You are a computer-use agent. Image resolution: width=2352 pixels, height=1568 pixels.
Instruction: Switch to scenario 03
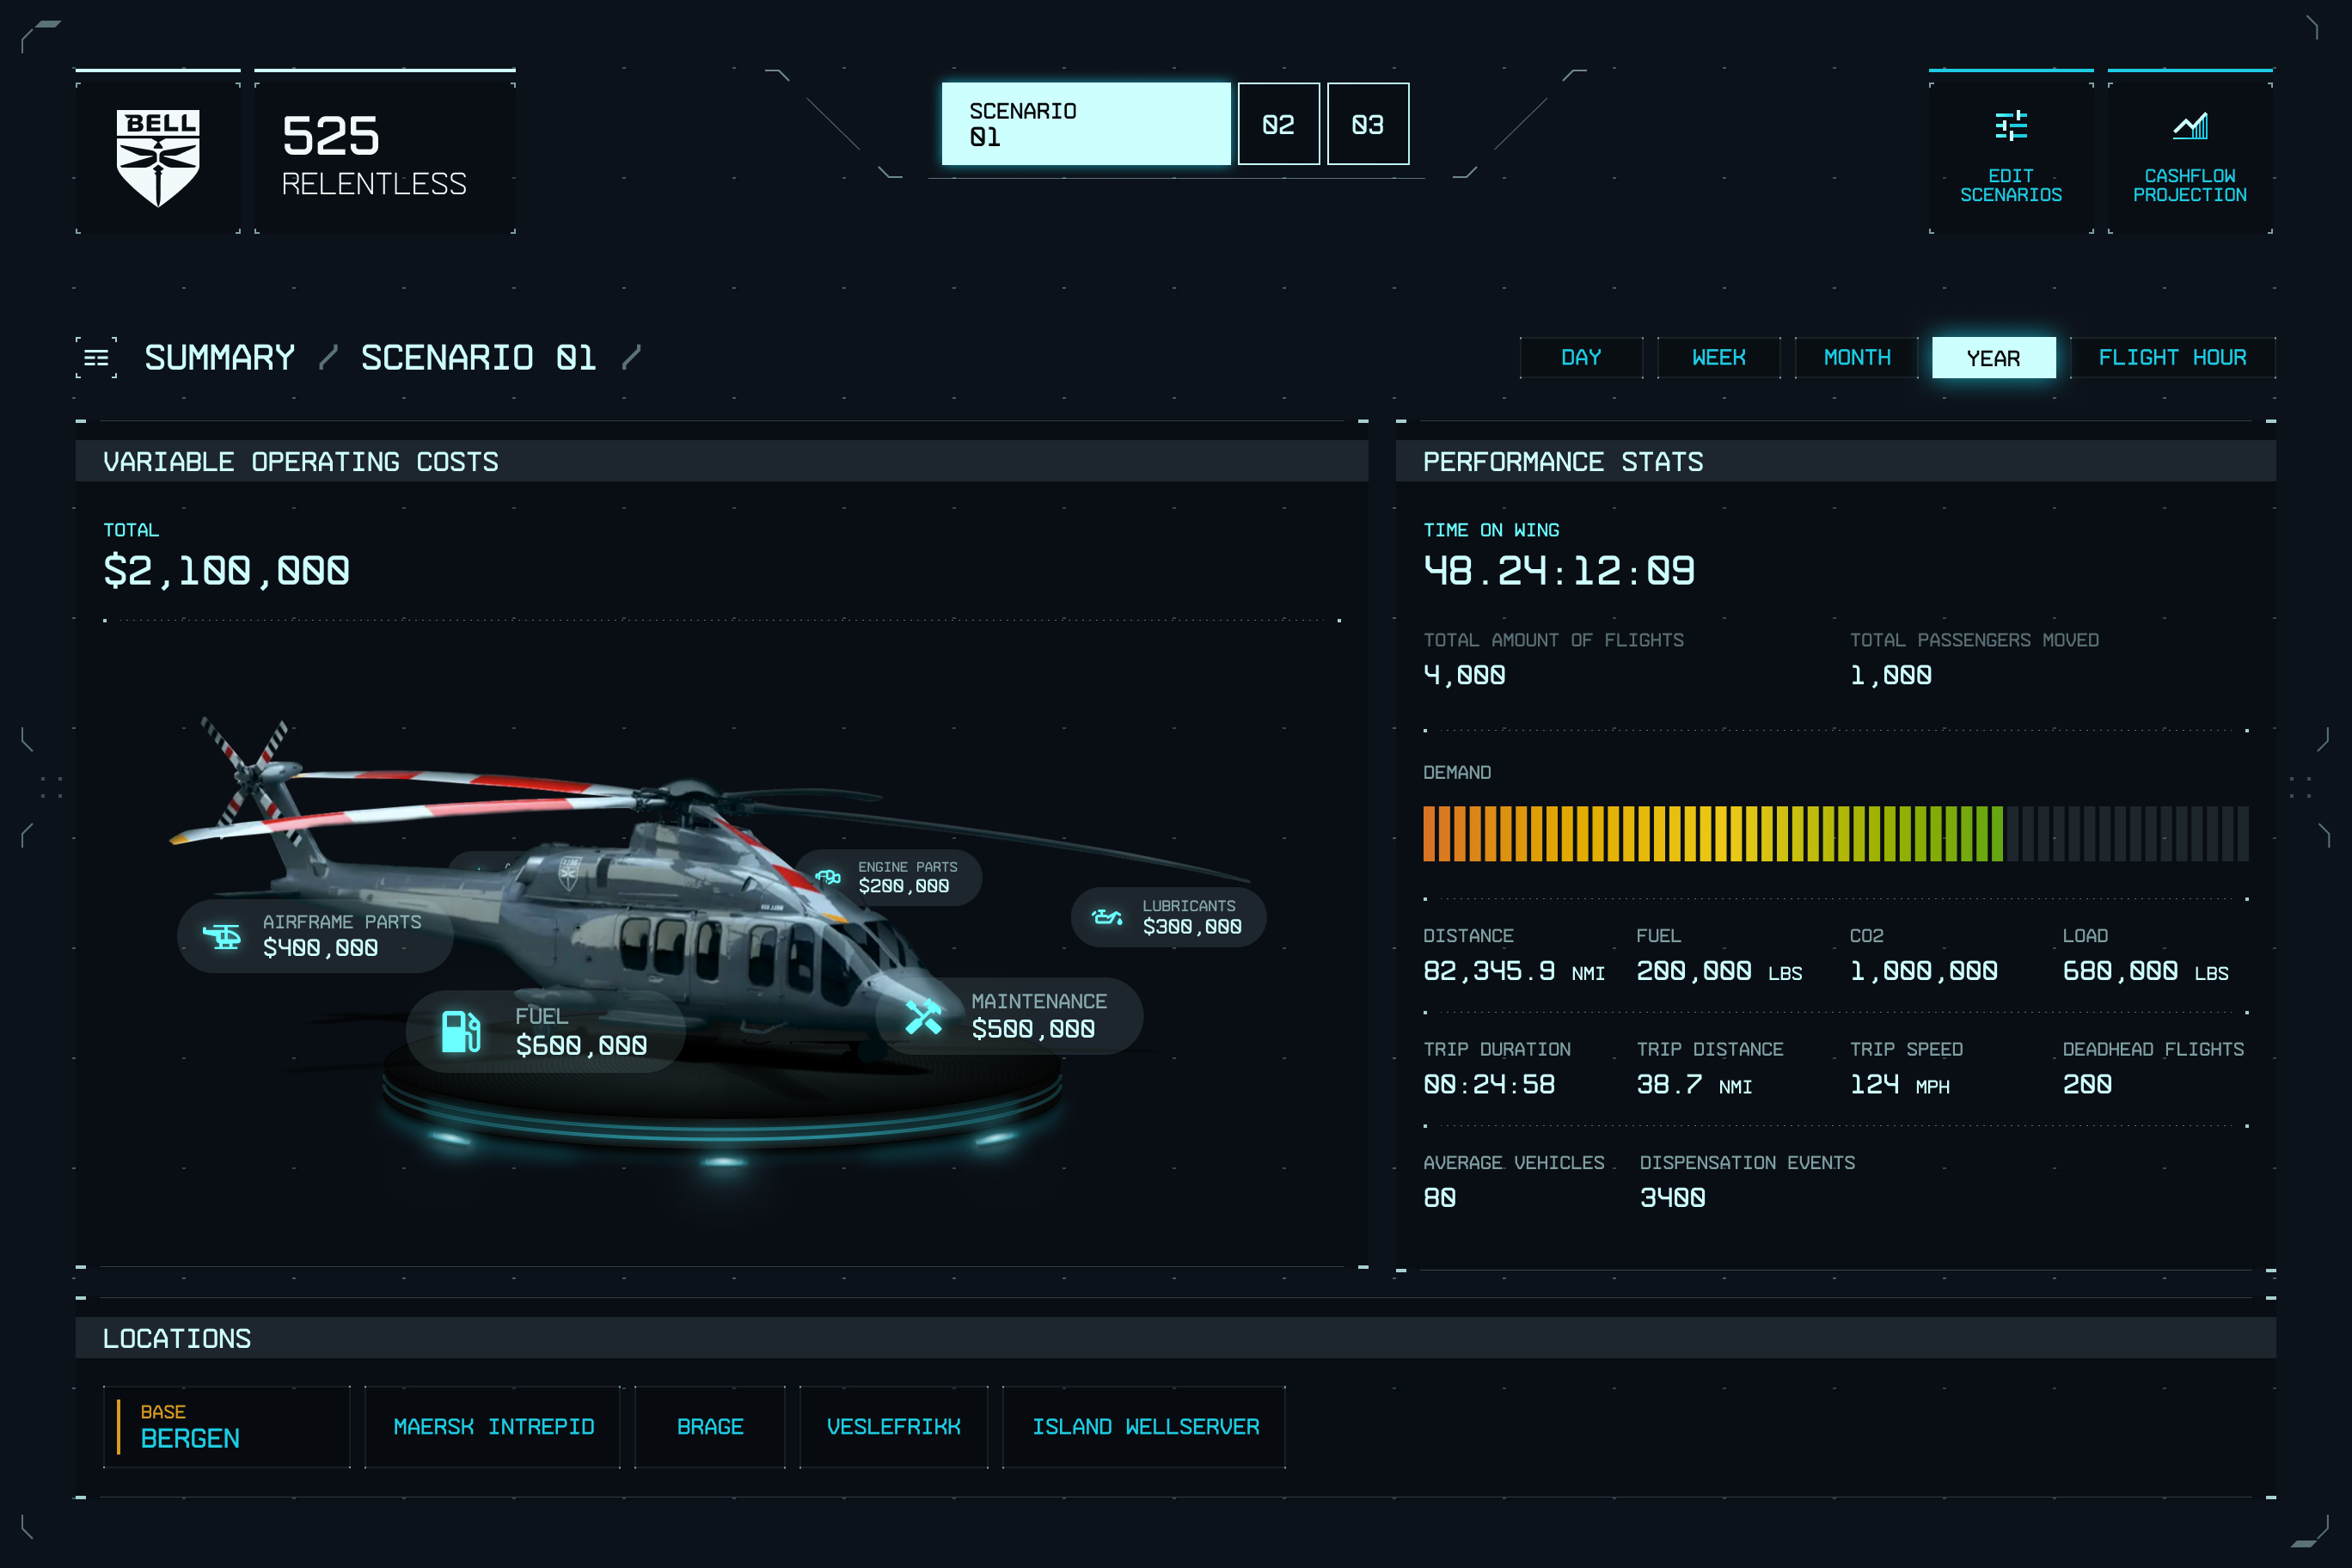click(1368, 124)
